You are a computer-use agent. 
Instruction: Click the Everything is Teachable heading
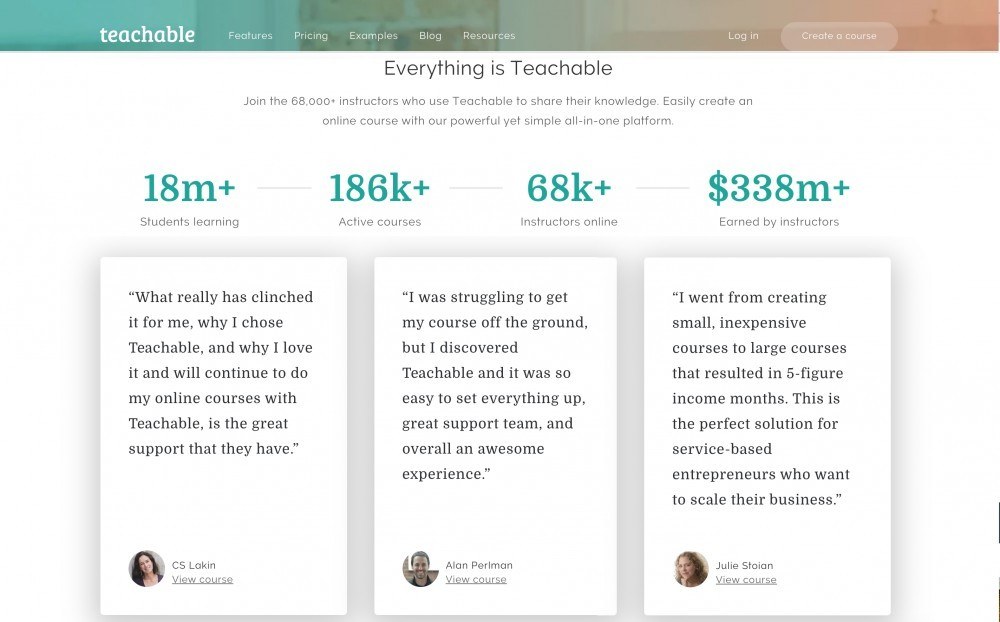(498, 68)
